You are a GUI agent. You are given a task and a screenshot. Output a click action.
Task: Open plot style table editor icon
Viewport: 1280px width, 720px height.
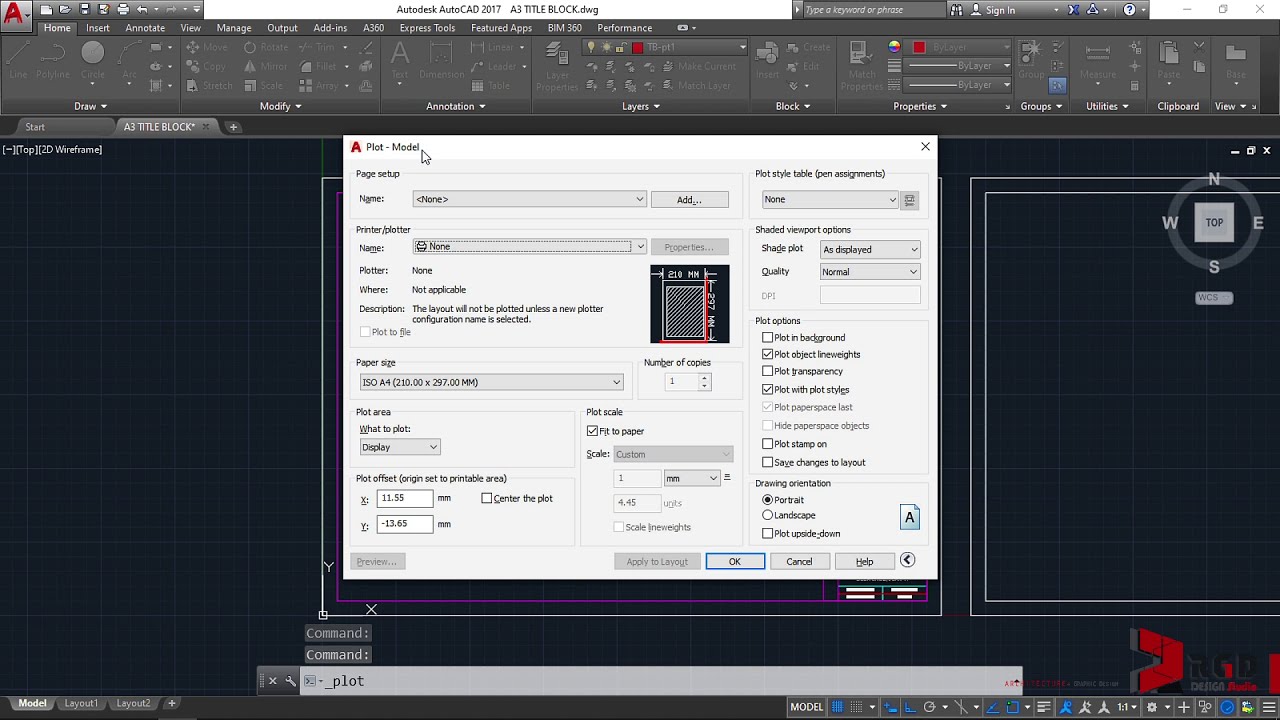[909, 200]
